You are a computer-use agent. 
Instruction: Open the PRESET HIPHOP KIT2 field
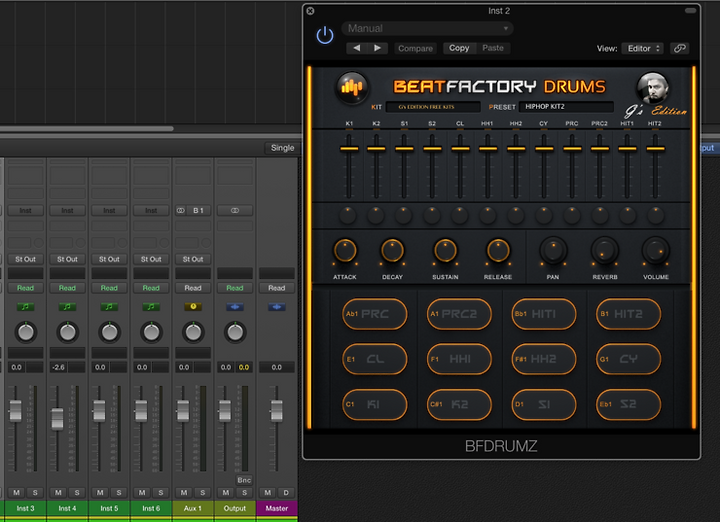(x=566, y=107)
